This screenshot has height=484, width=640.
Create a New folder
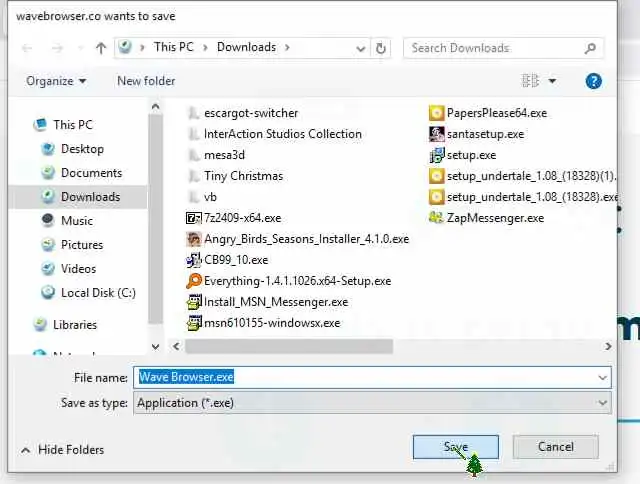[146, 81]
